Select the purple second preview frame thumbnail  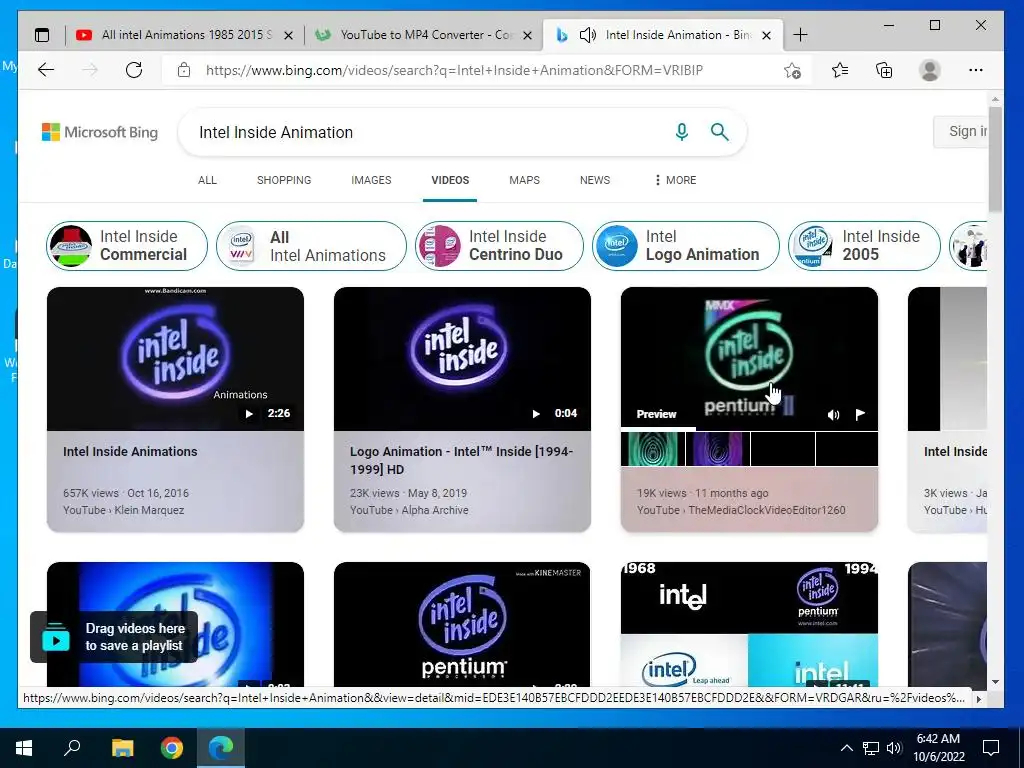coord(718,449)
